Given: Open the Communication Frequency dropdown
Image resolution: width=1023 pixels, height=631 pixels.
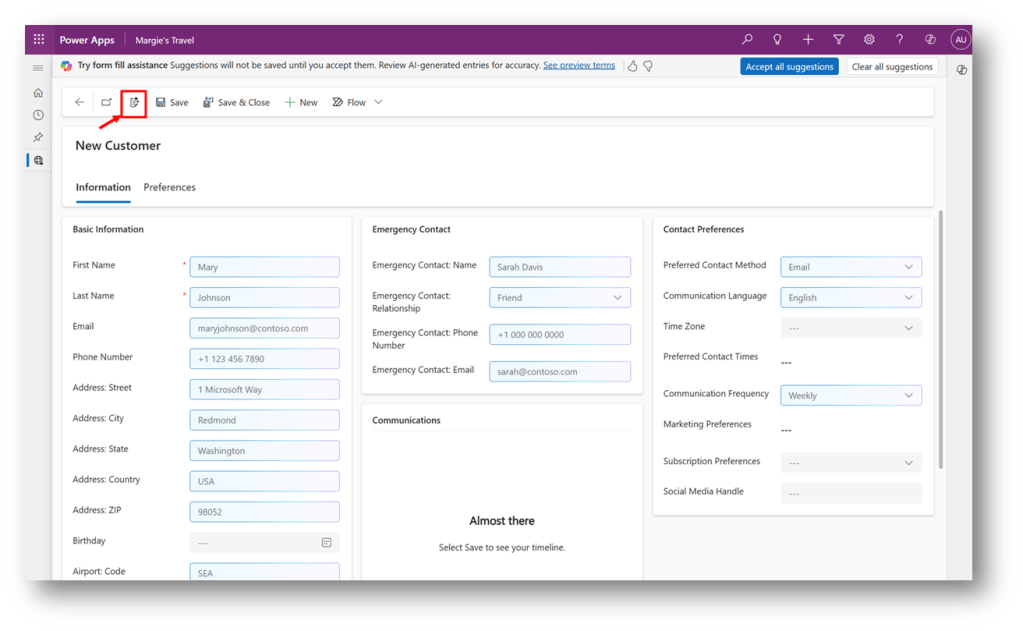Looking at the screenshot, I should [908, 395].
